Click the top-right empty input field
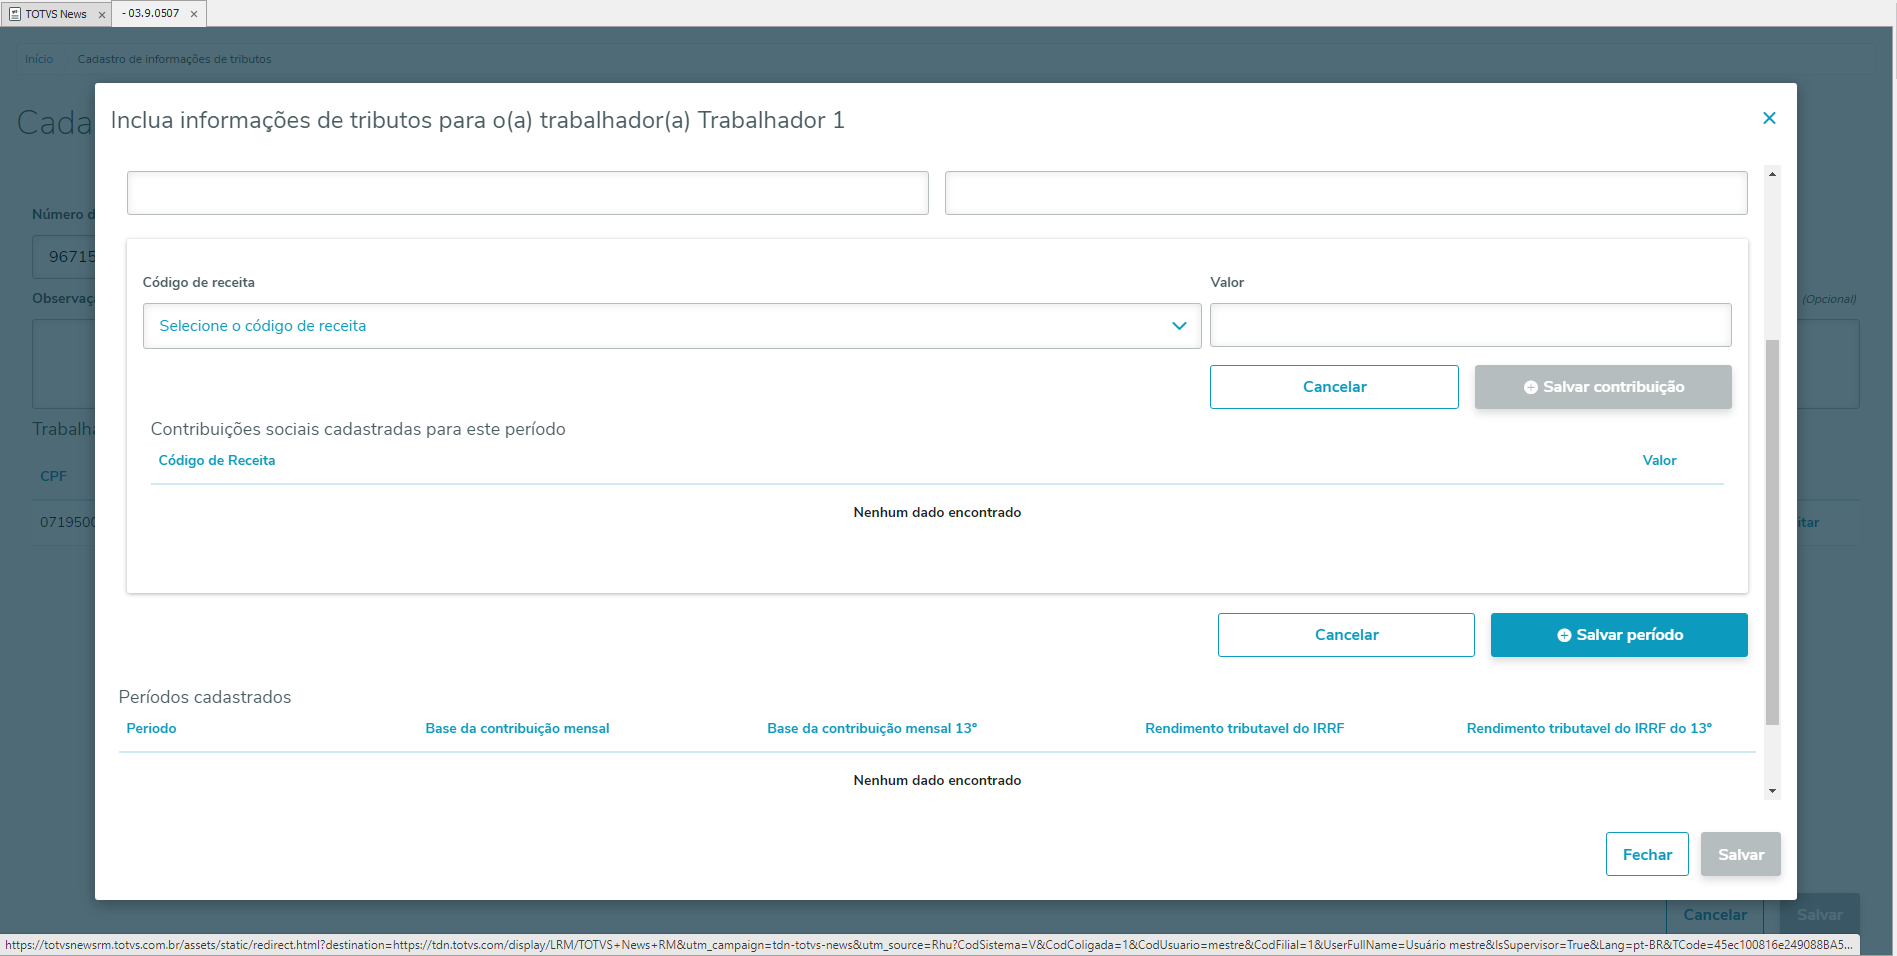Image resolution: width=1897 pixels, height=956 pixels. pos(1346,193)
